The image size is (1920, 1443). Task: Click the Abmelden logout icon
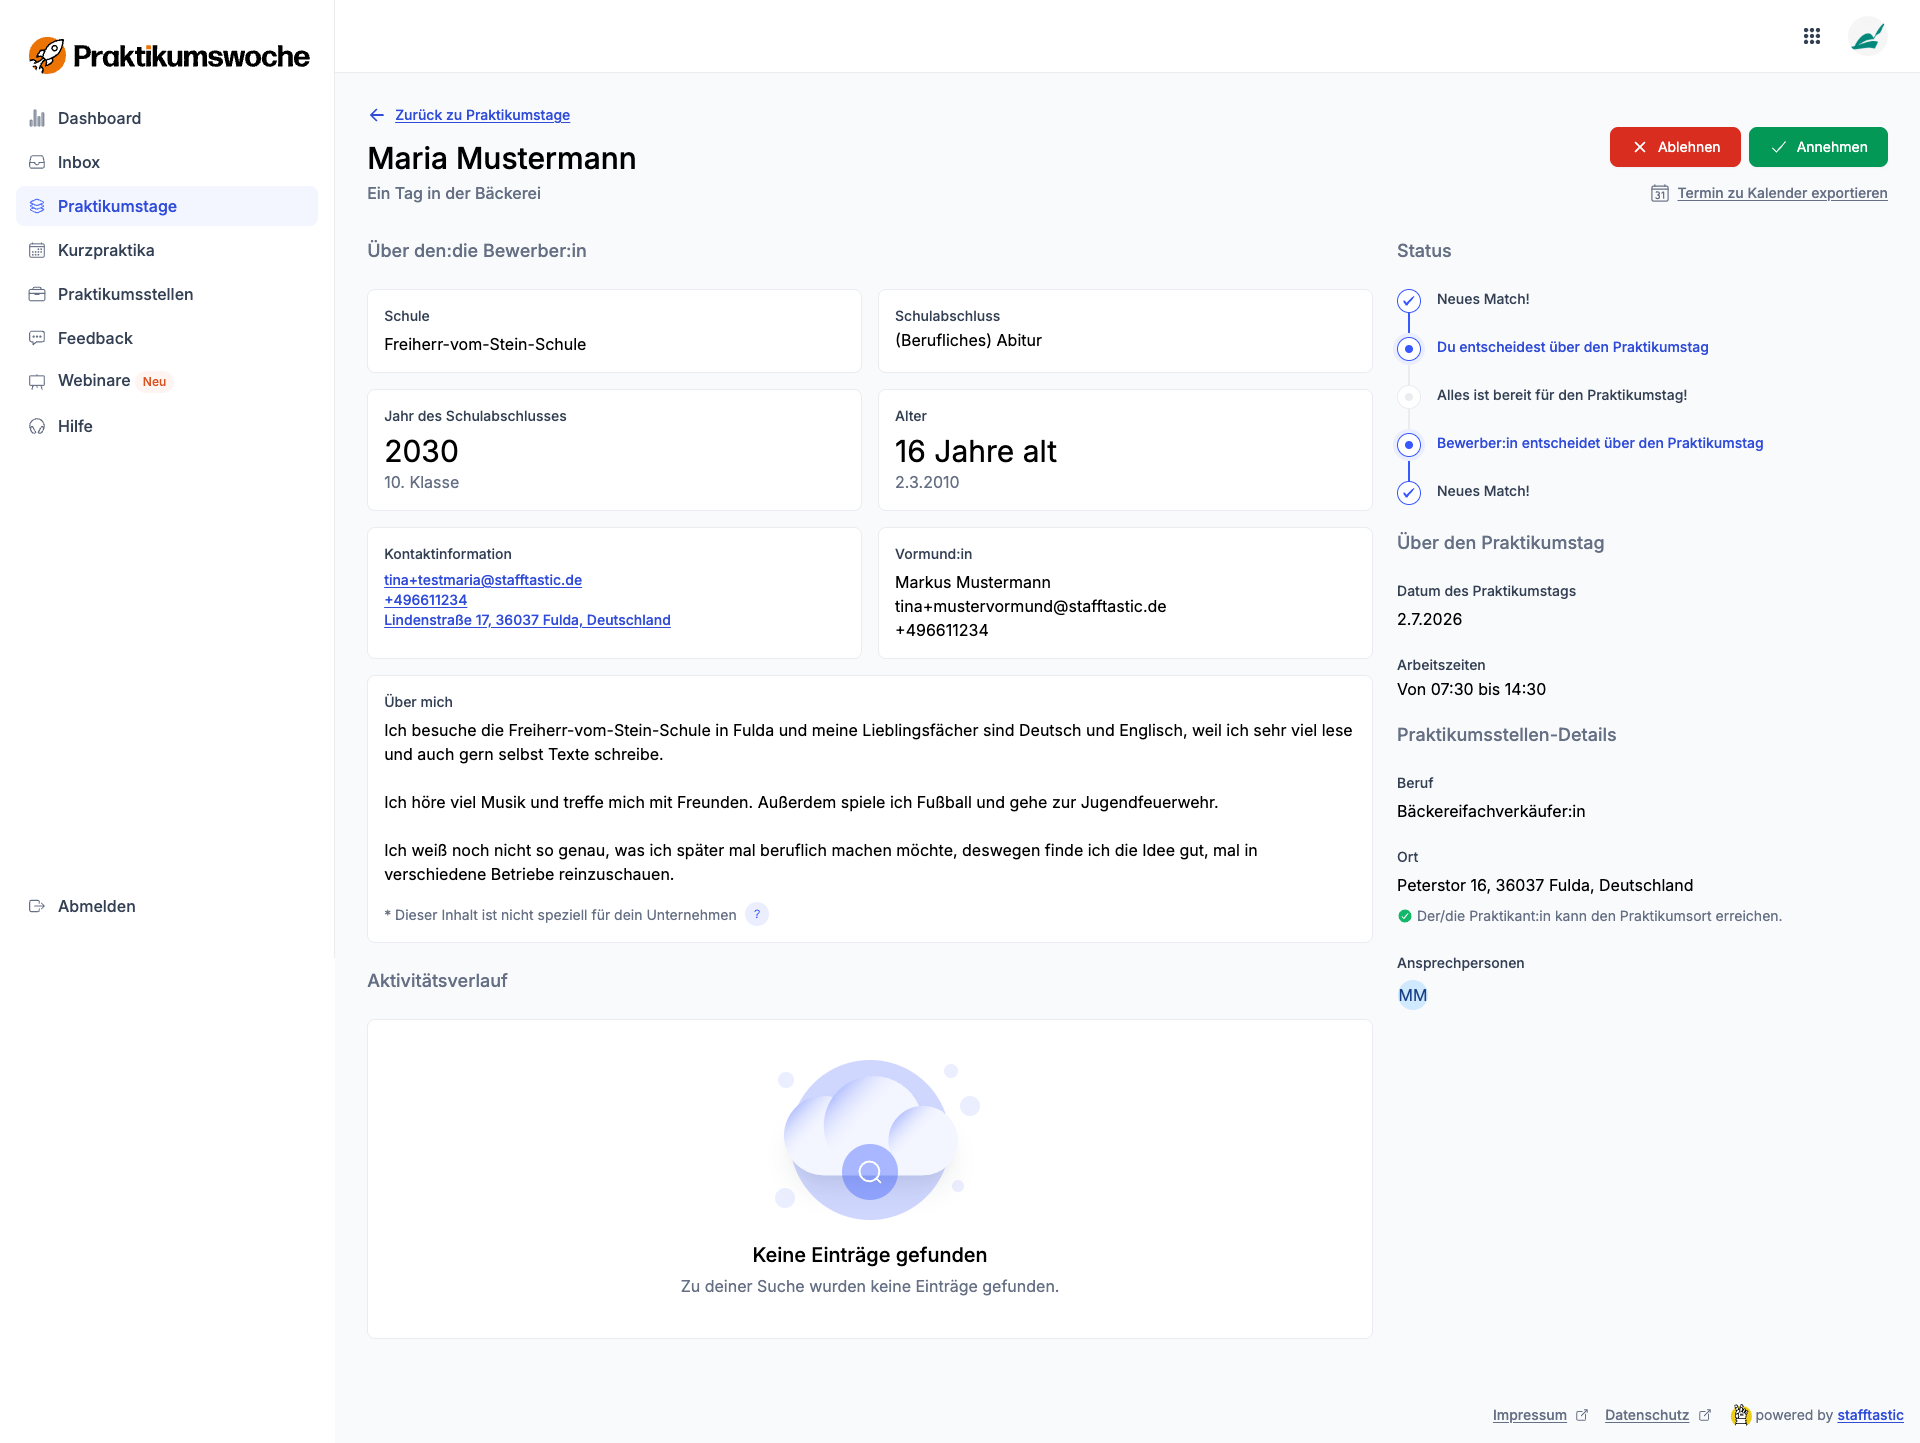[37, 906]
